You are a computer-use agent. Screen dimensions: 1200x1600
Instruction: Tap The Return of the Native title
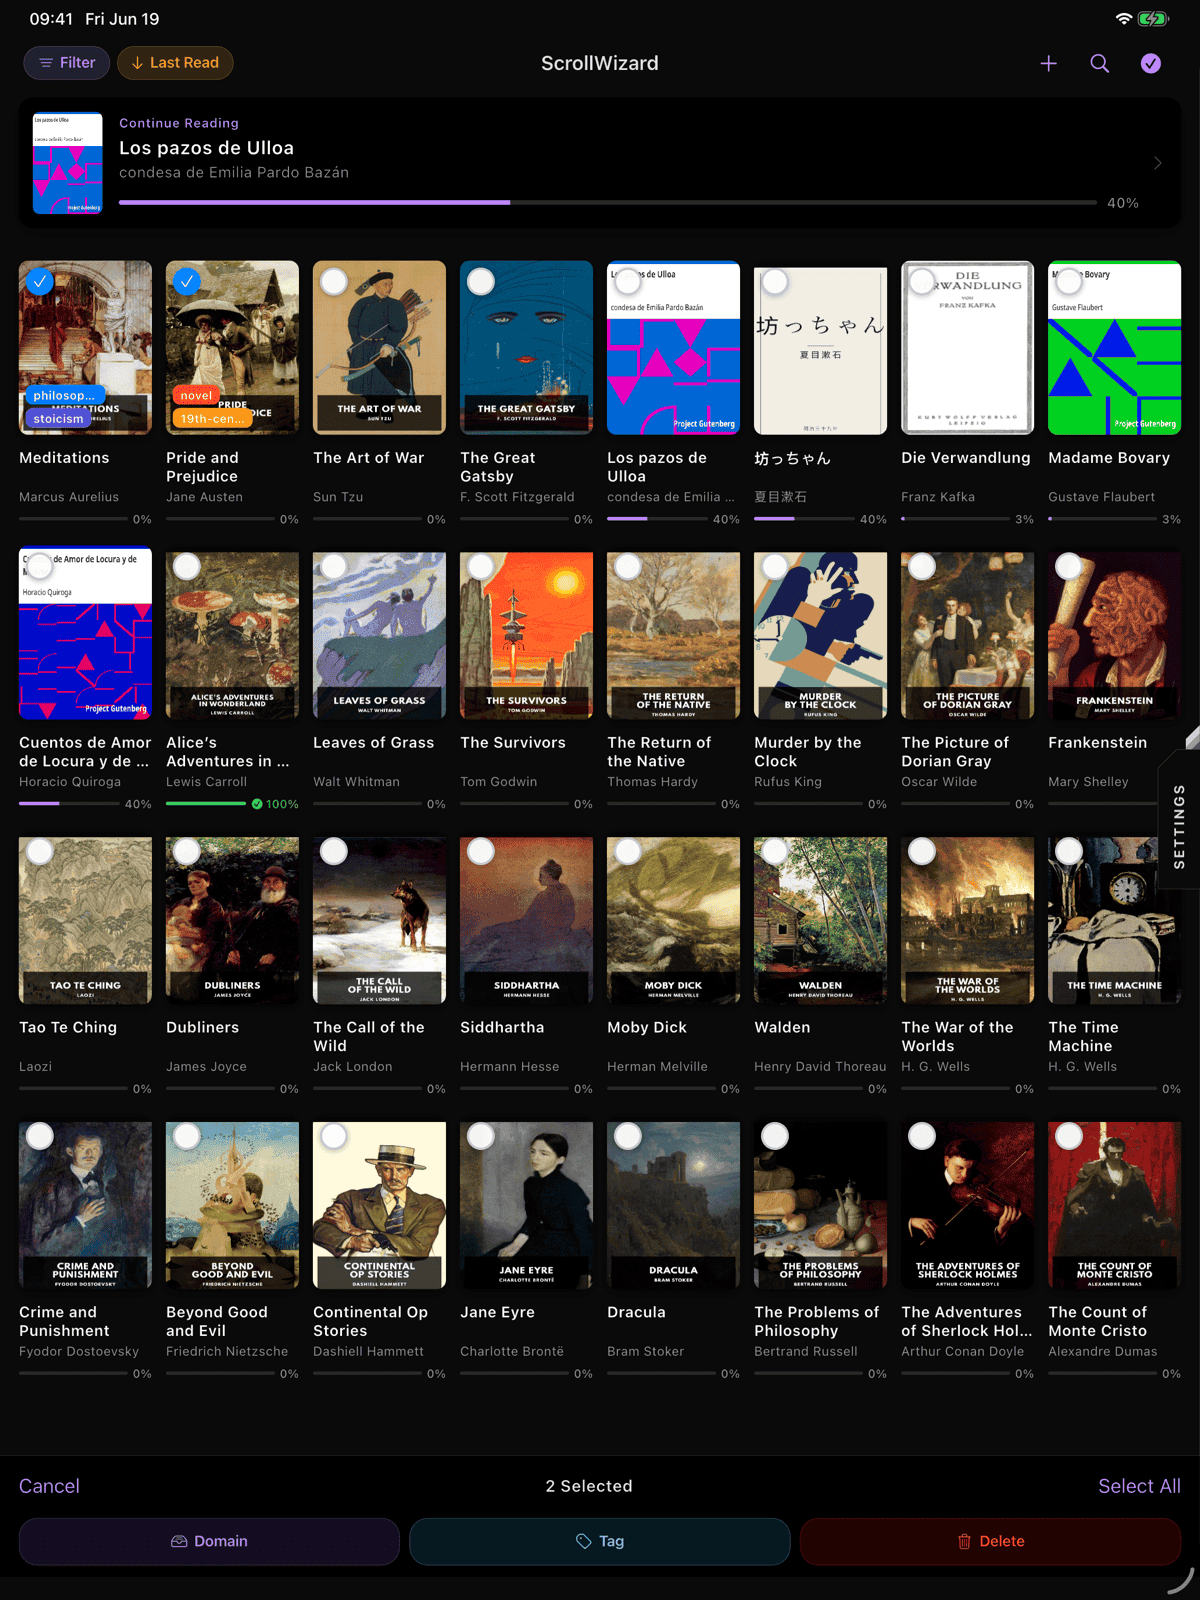[x=659, y=752]
